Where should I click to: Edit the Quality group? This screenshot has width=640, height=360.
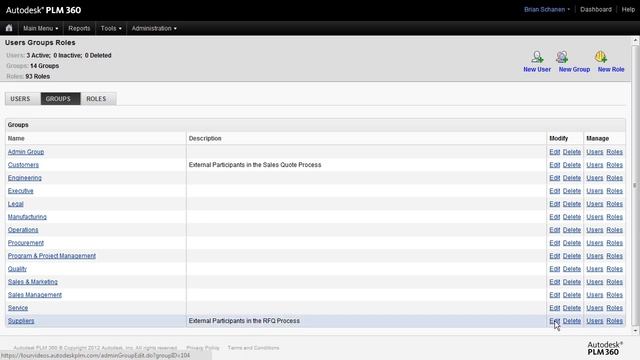[x=554, y=269]
